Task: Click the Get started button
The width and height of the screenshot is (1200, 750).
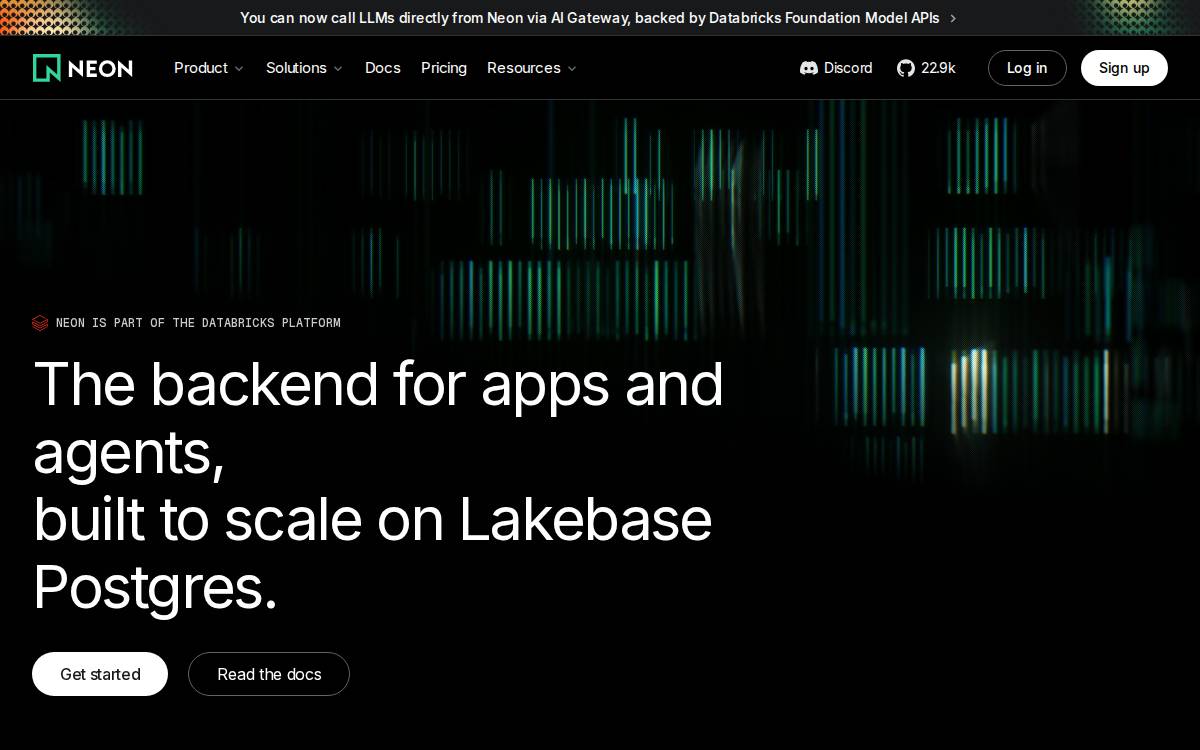Action: click(100, 674)
